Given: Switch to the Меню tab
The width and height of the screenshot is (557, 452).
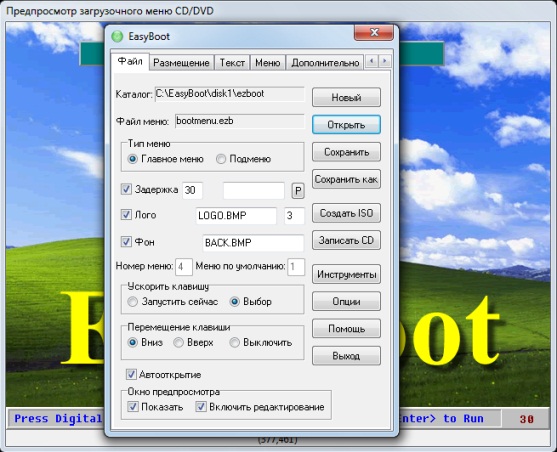Looking at the screenshot, I should point(267,63).
